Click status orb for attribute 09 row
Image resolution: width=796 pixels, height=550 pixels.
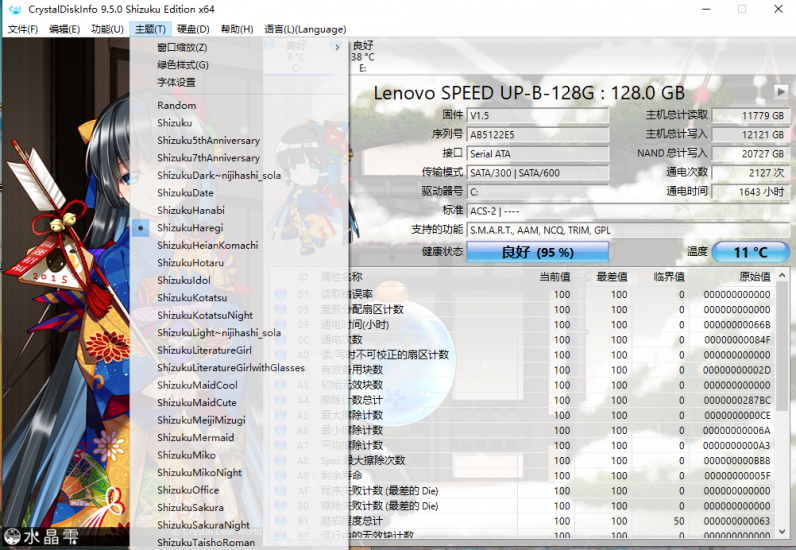click(280, 325)
